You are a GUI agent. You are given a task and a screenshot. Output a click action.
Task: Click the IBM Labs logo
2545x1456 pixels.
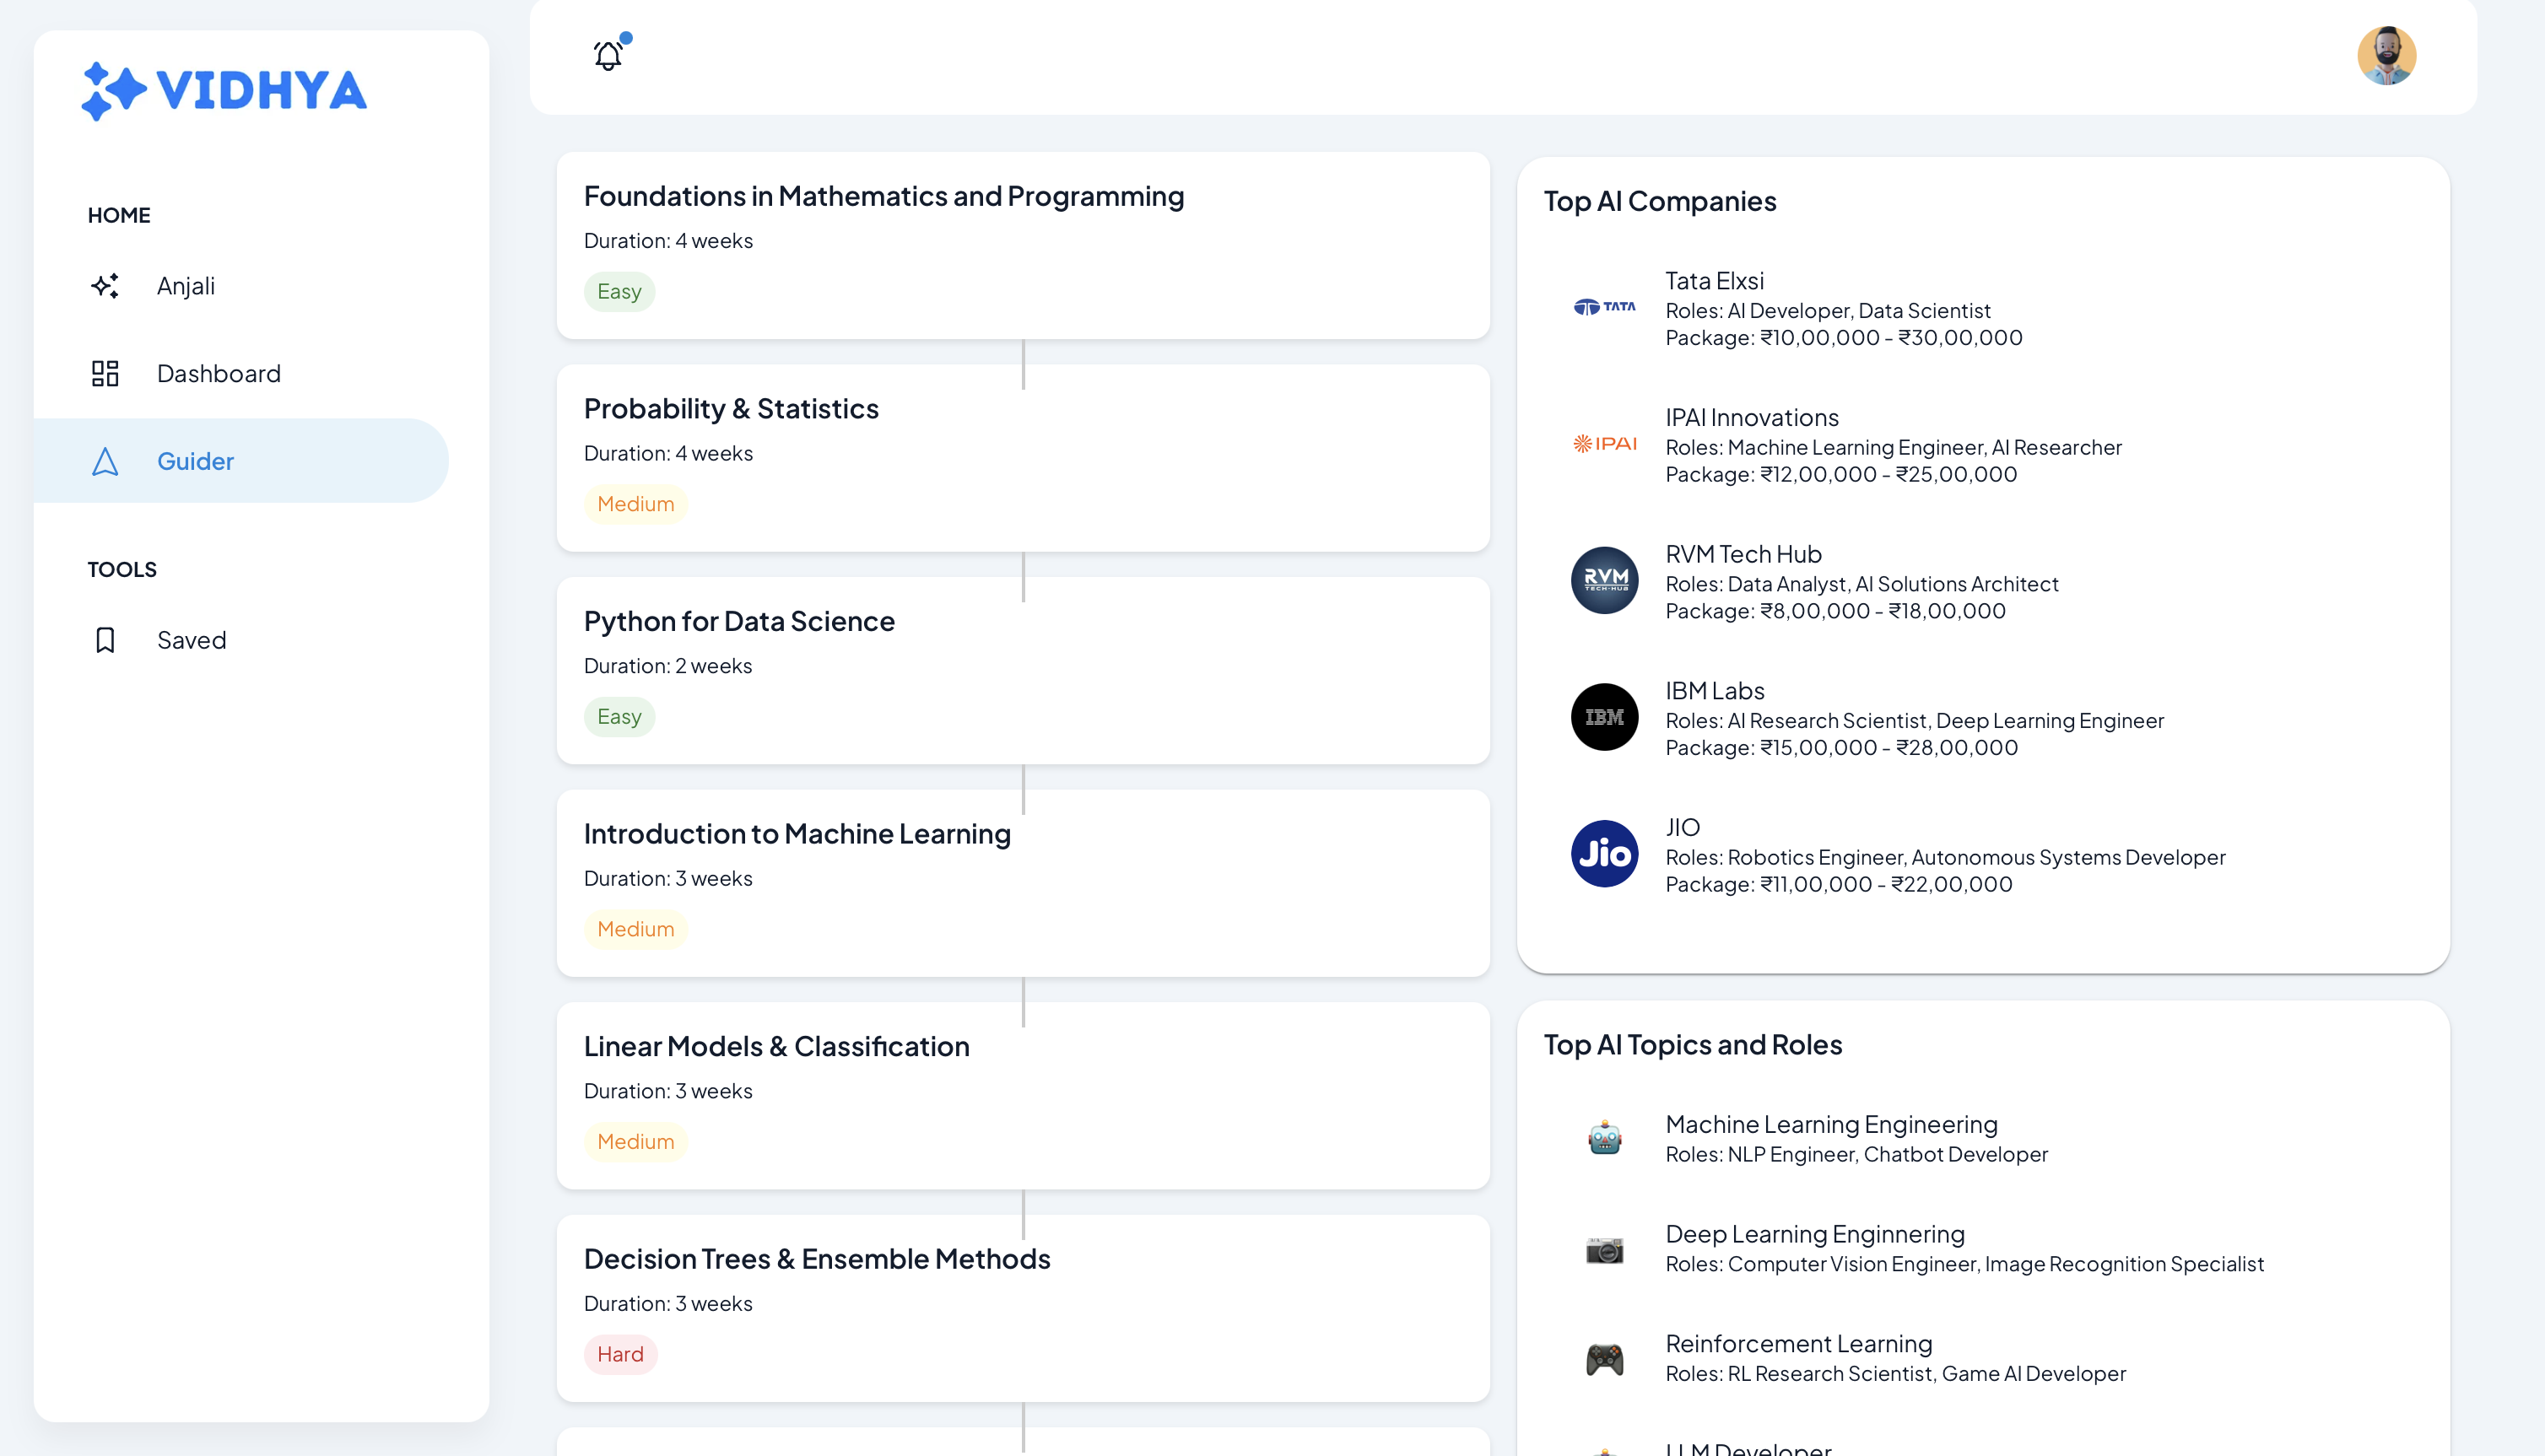point(1604,717)
